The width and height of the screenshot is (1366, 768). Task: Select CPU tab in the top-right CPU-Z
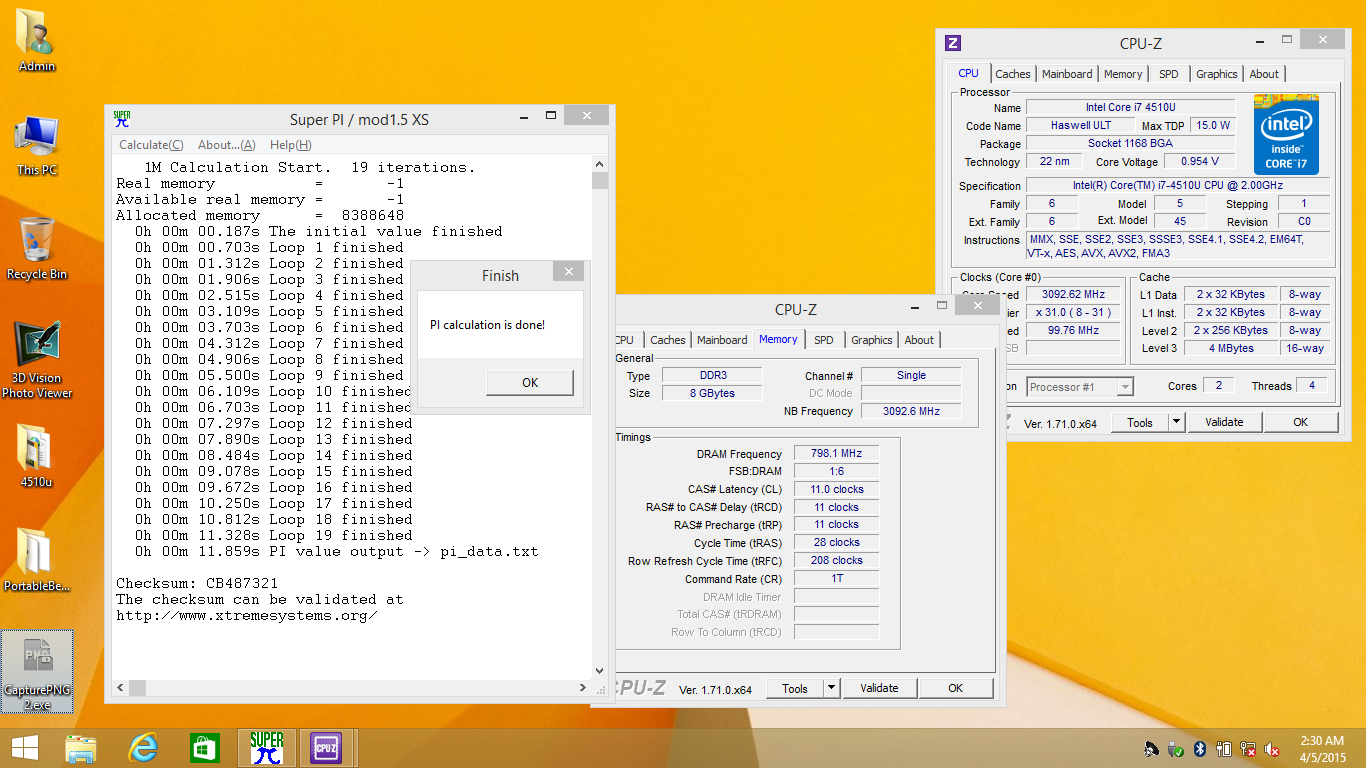(x=968, y=73)
